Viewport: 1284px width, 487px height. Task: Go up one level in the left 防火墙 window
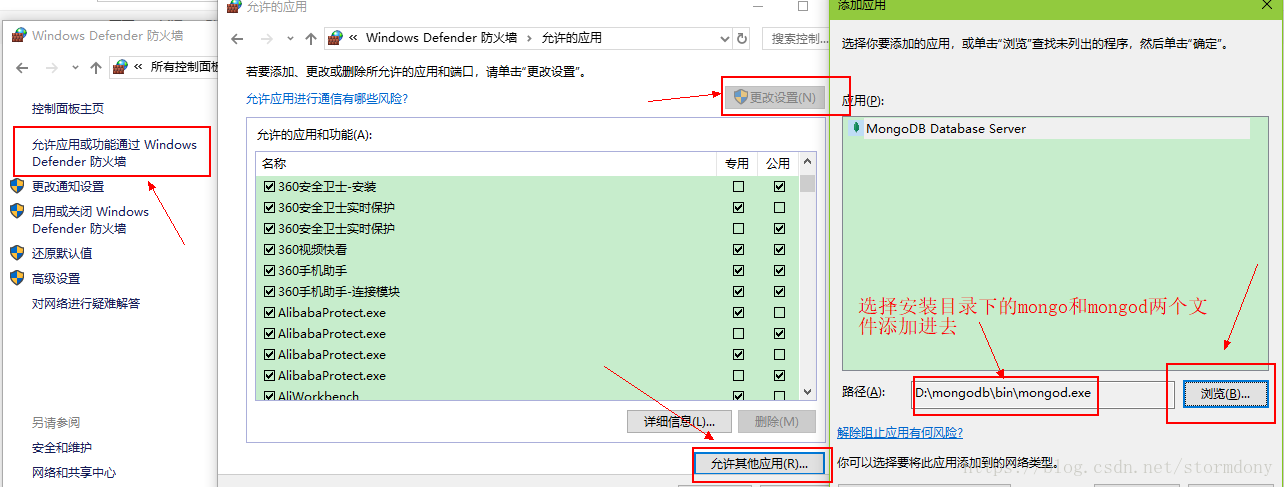(x=95, y=68)
